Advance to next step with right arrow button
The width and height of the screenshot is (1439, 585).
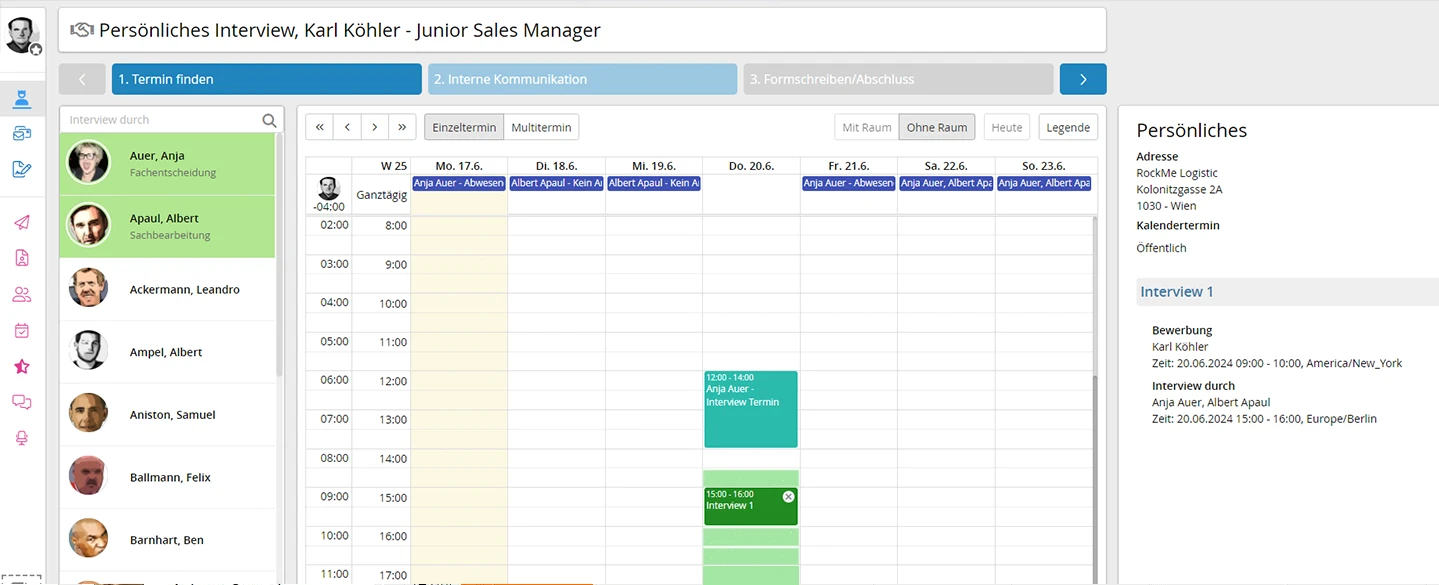point(1083,79)
